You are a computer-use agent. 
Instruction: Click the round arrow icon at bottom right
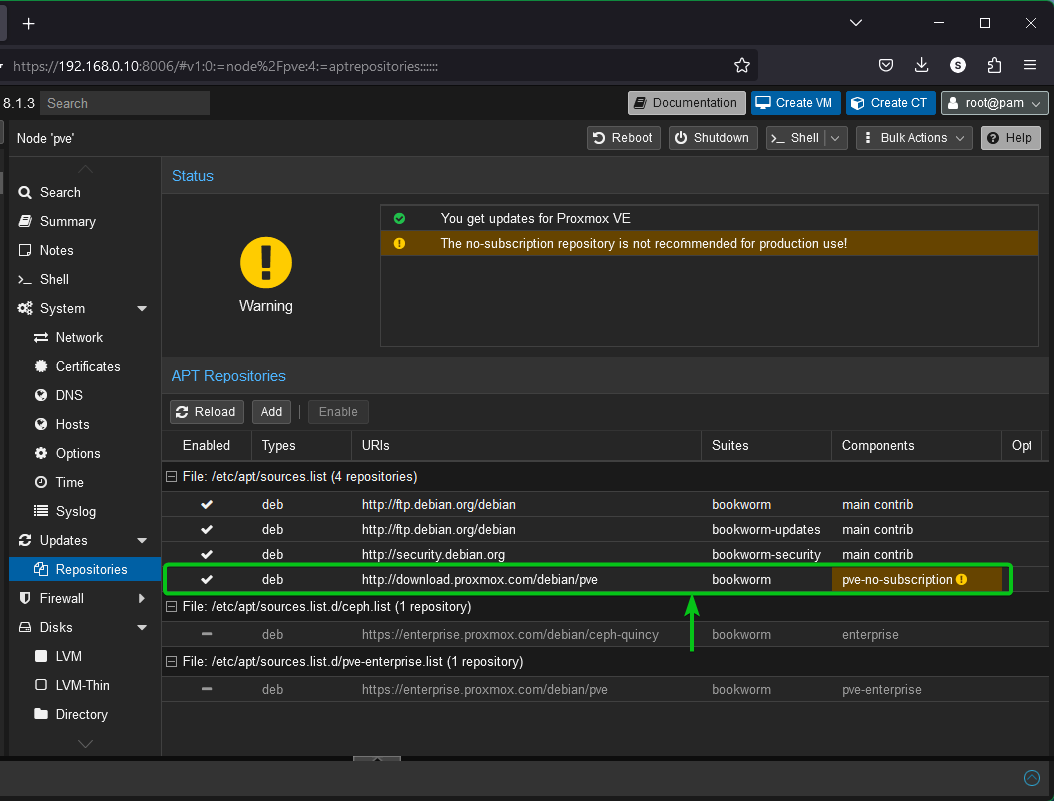pos(1031,777)
